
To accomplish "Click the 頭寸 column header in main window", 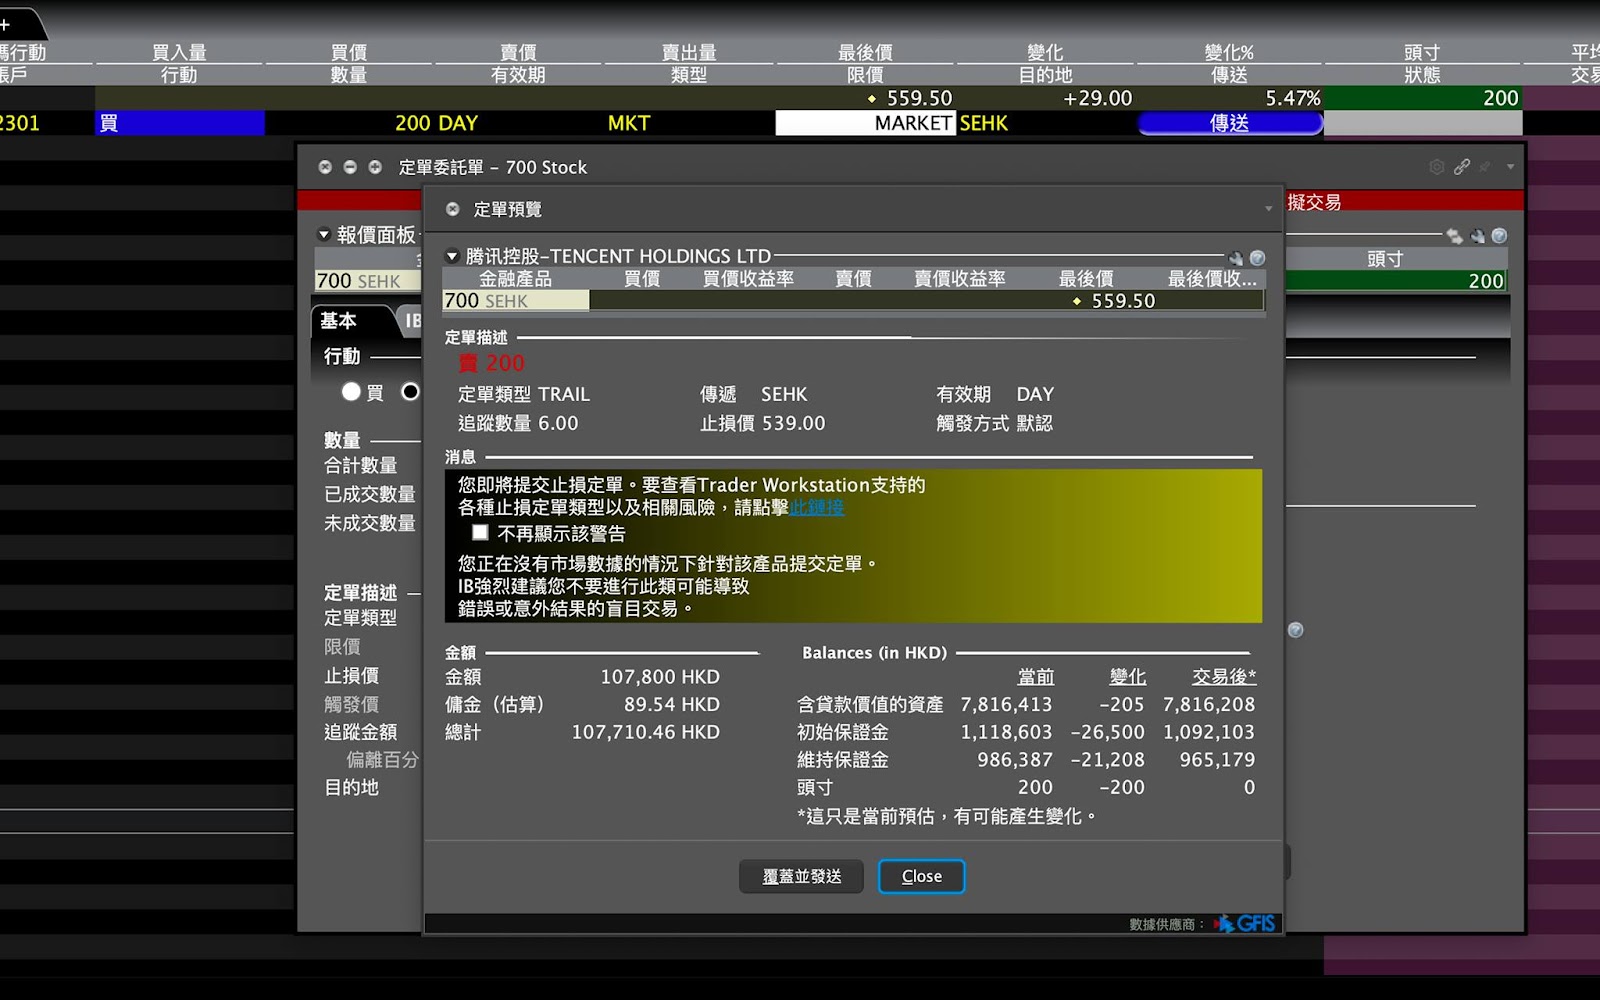I will (1422, 52).
